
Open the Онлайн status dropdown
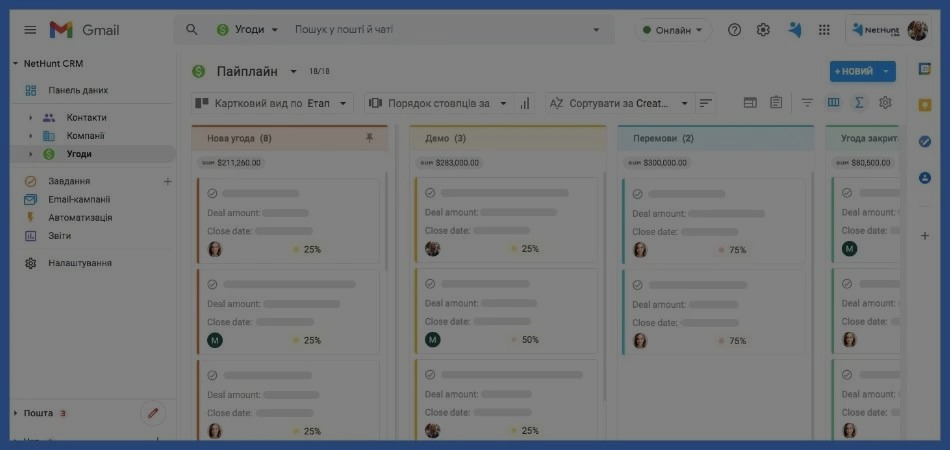pos(673,30)
